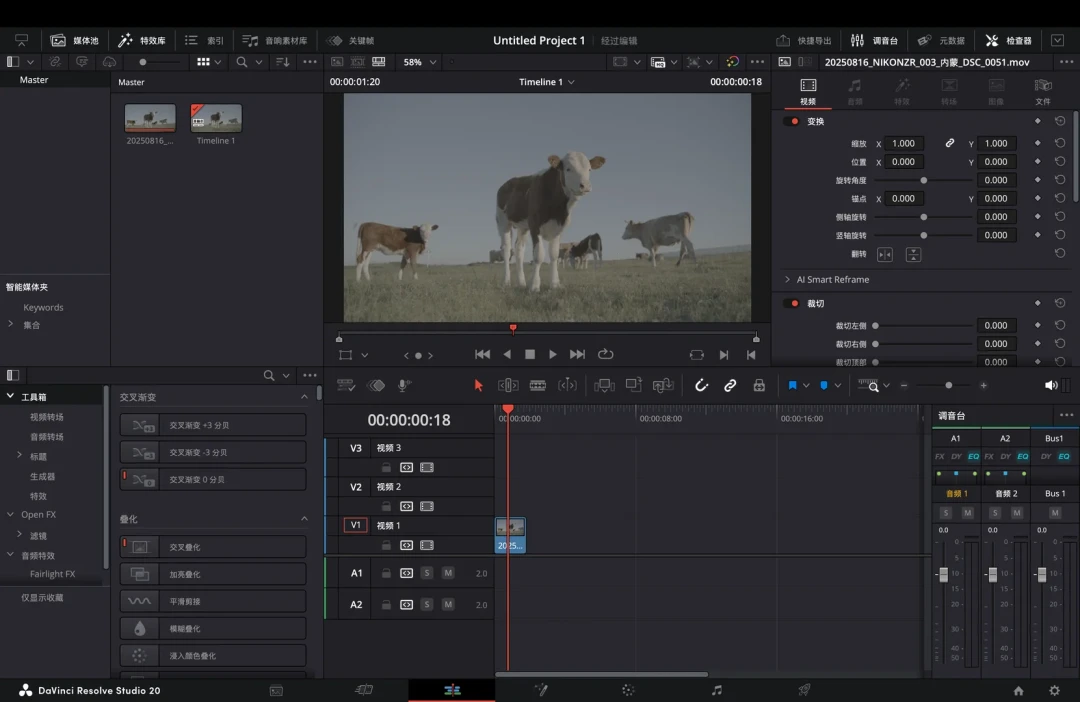The height and width of the screenshot is (702, 1080).
Task: Toggle position lock padlock in timeline toolbar
Action: (759, 385)
